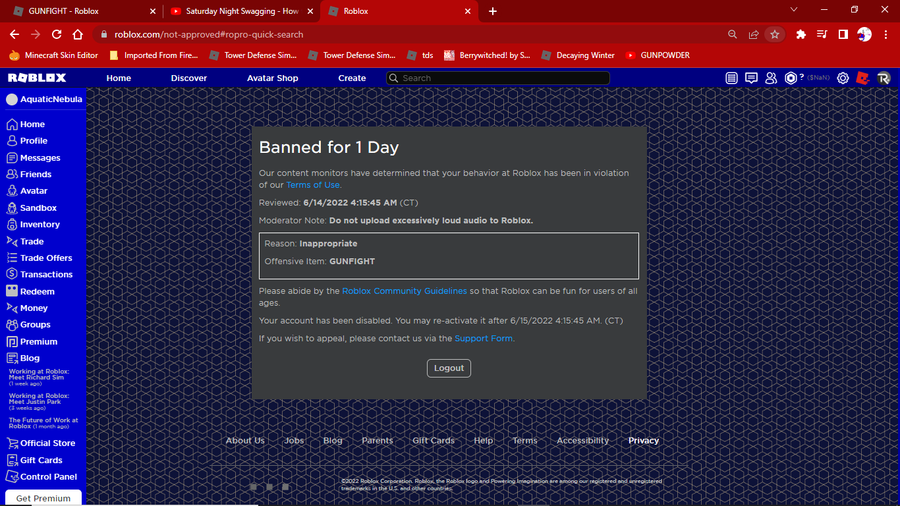The width and height of the screenshot is (900, 506).
Task: Open the Minecraft Skin Editor bookmark
Action: (x=53, y=55)
